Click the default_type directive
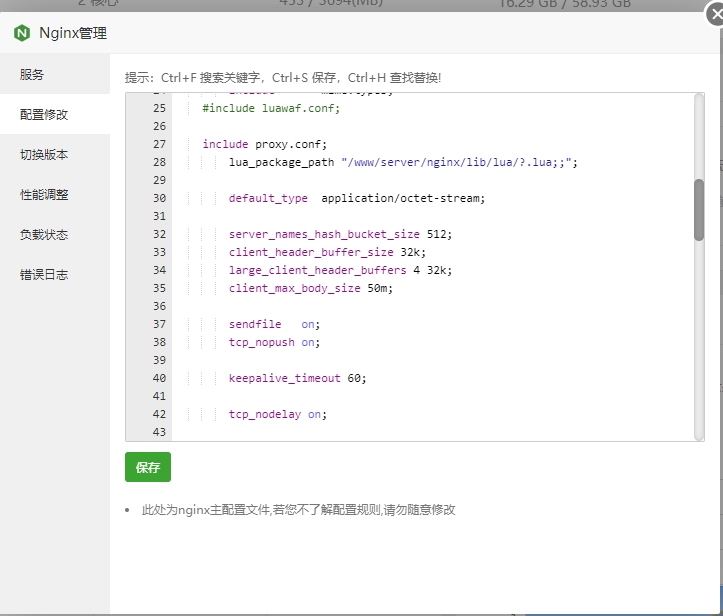This screenshot has height=616, width=723. tap(268, 198)
